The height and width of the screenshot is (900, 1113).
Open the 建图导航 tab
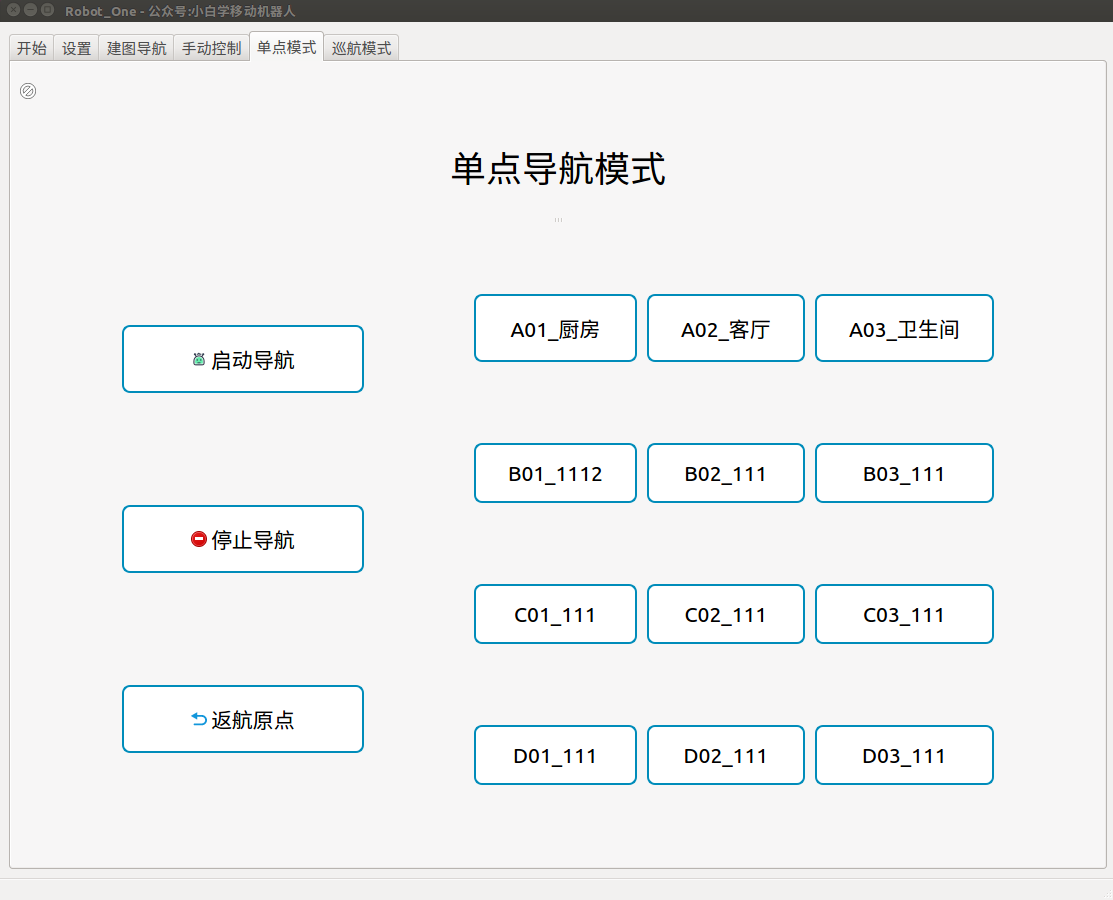pyautogui.click(x=136, y=48)
